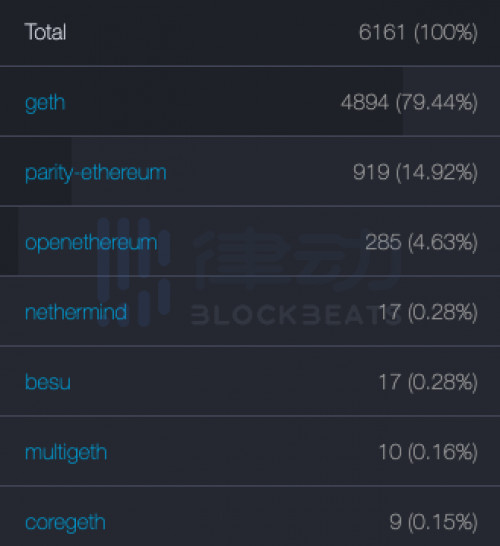Select the 919 (14.92%) parity-ethereum count
Image resolution: width=500 pixels, height=546 pixels.
415,172
